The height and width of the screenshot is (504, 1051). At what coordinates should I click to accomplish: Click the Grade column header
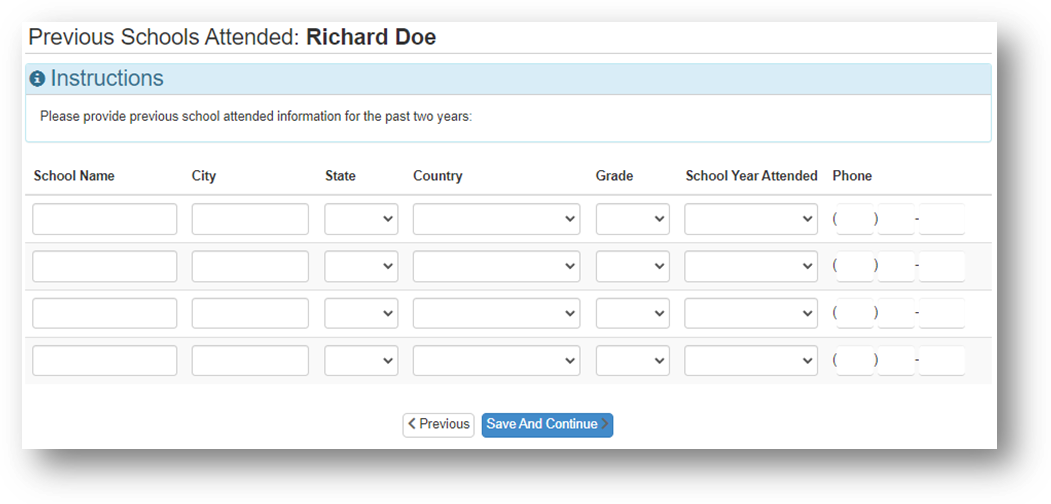point(615,176)
